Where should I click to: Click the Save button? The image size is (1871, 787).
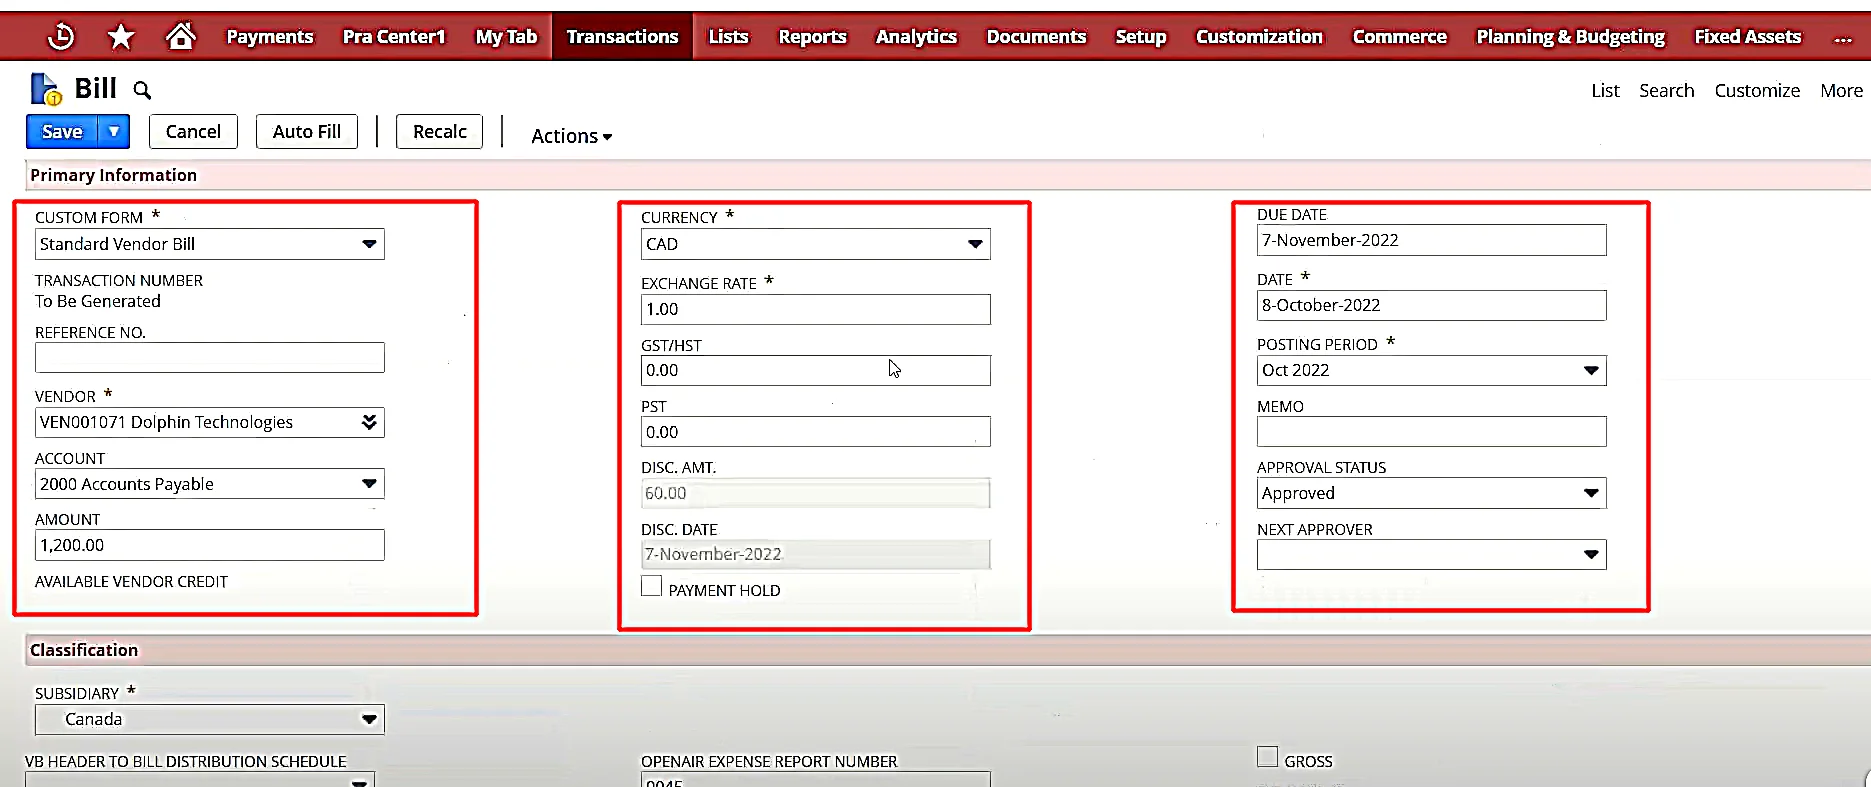[62, 132]
